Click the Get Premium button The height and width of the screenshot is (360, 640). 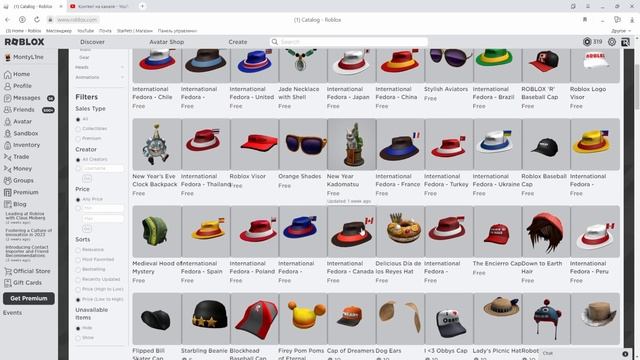29,298
